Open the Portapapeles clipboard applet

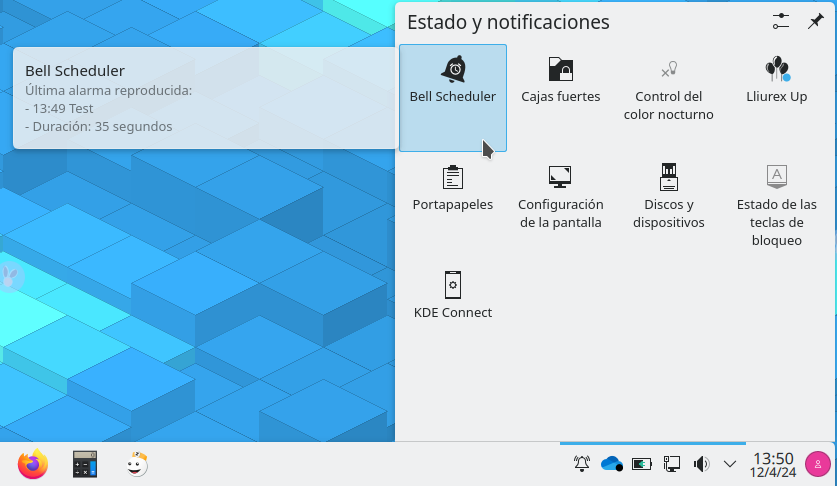pos(453,188)
